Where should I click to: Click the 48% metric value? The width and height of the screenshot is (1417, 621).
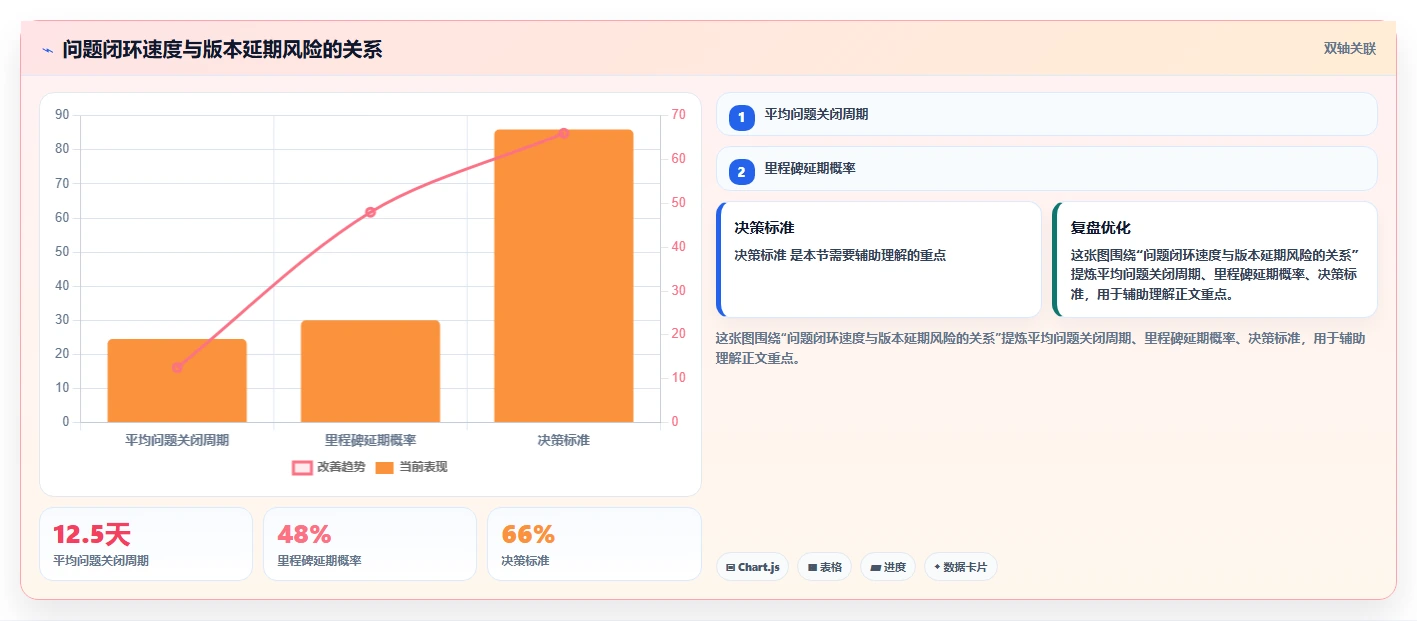tap(304, 535)
